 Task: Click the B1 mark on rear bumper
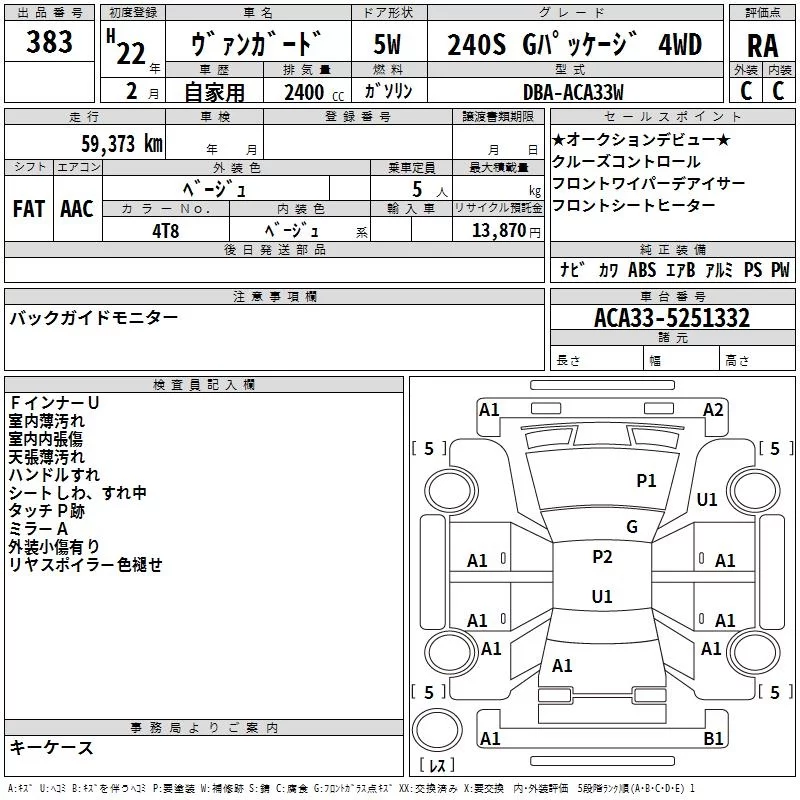[x=713, y=738]
